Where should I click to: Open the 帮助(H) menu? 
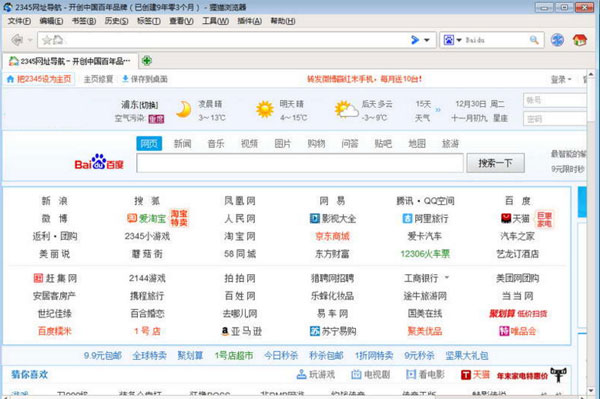pos(283,21)
